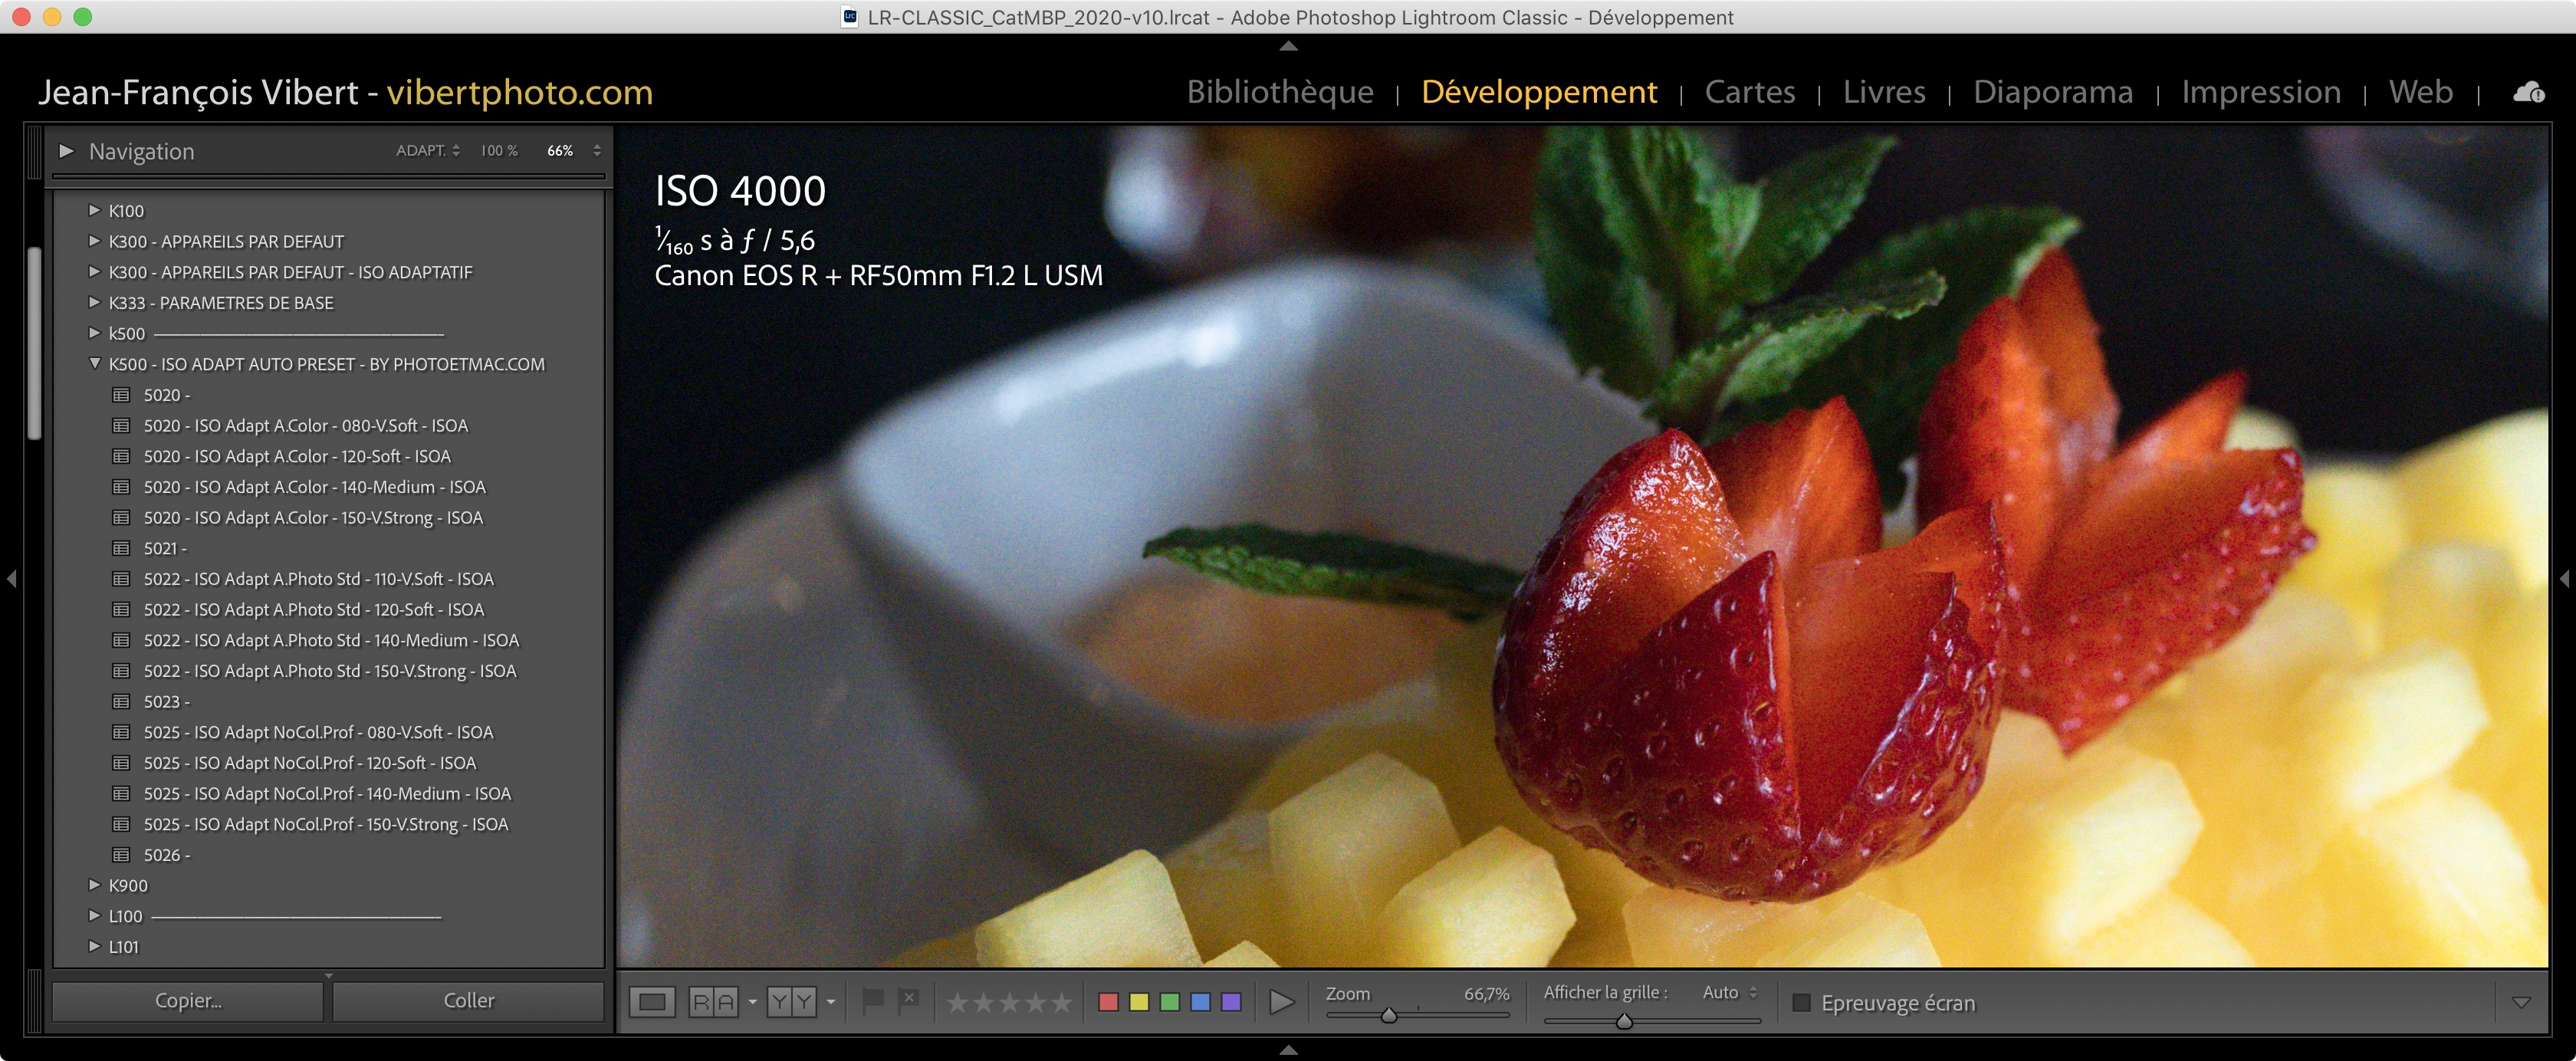Enable the Epreuvage écran checkbox
The width and height of the screenshot is (2576, 1061).
[1801, 1002]
